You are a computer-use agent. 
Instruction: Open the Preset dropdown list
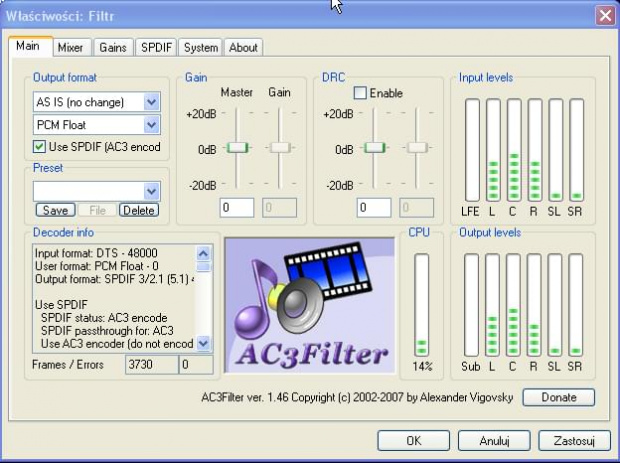pos(151,191)
